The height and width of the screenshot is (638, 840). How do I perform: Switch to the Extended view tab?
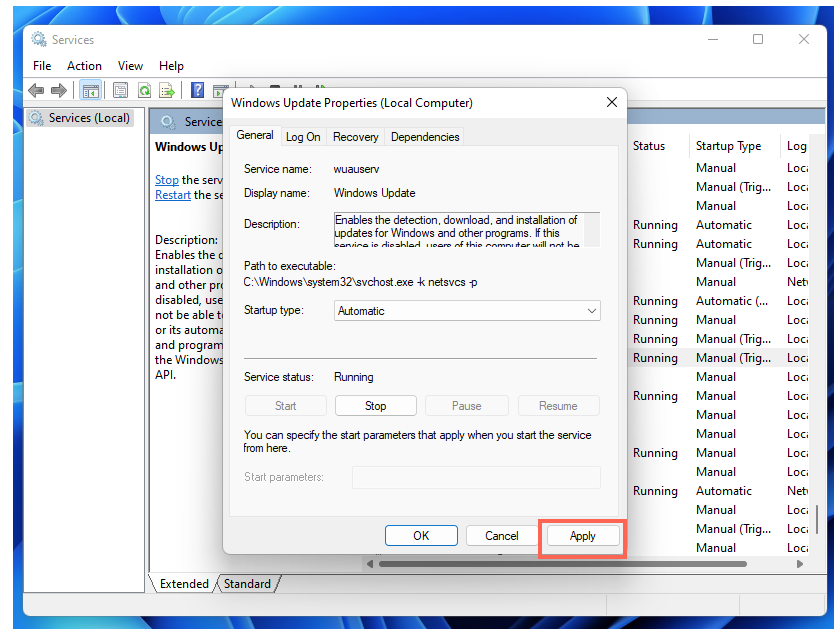pyautogui.click(x=184, y=584)
